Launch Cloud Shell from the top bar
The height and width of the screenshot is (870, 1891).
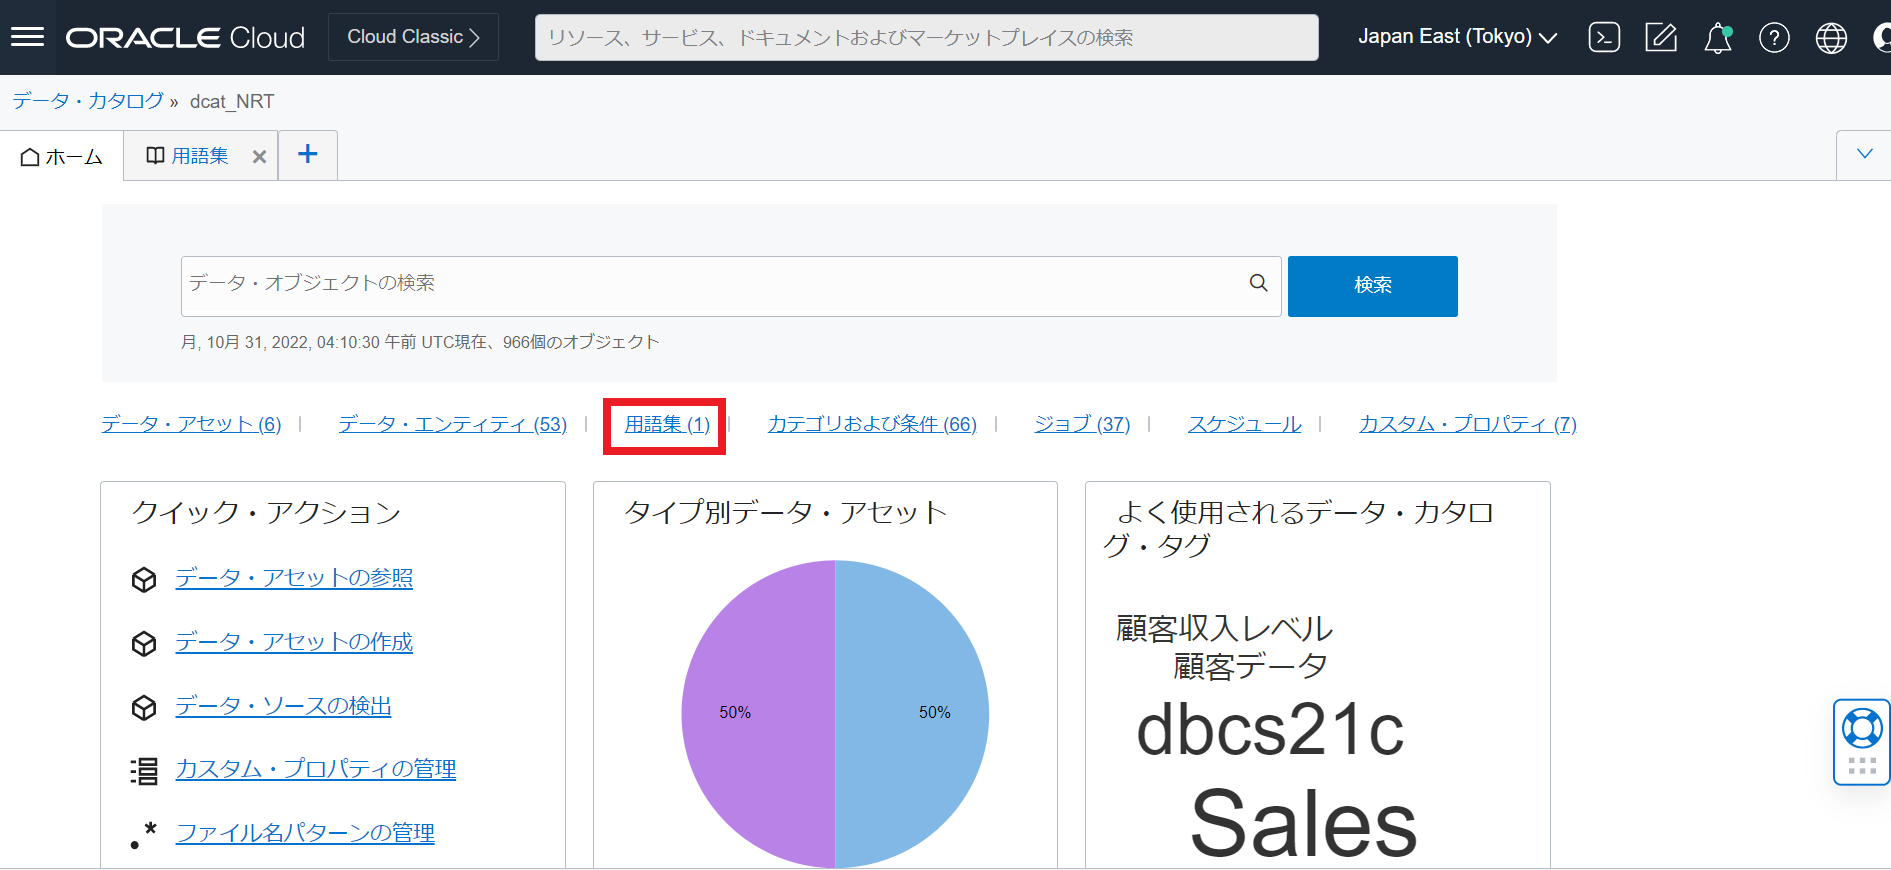(1604, 38)
